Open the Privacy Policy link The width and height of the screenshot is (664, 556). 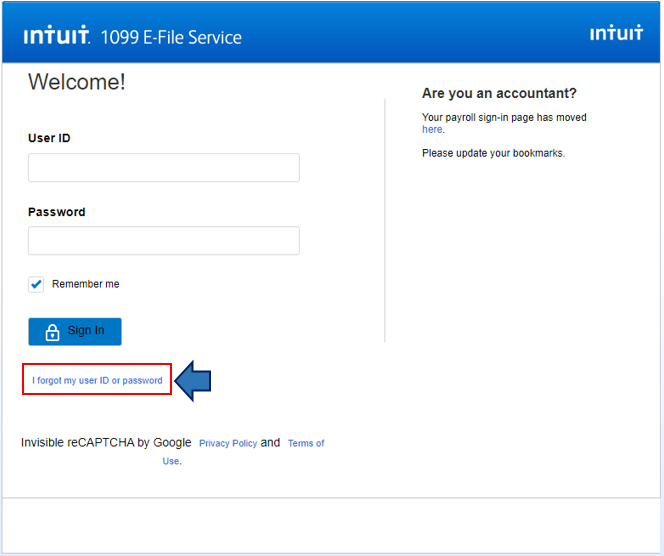(x=228, y=443)
